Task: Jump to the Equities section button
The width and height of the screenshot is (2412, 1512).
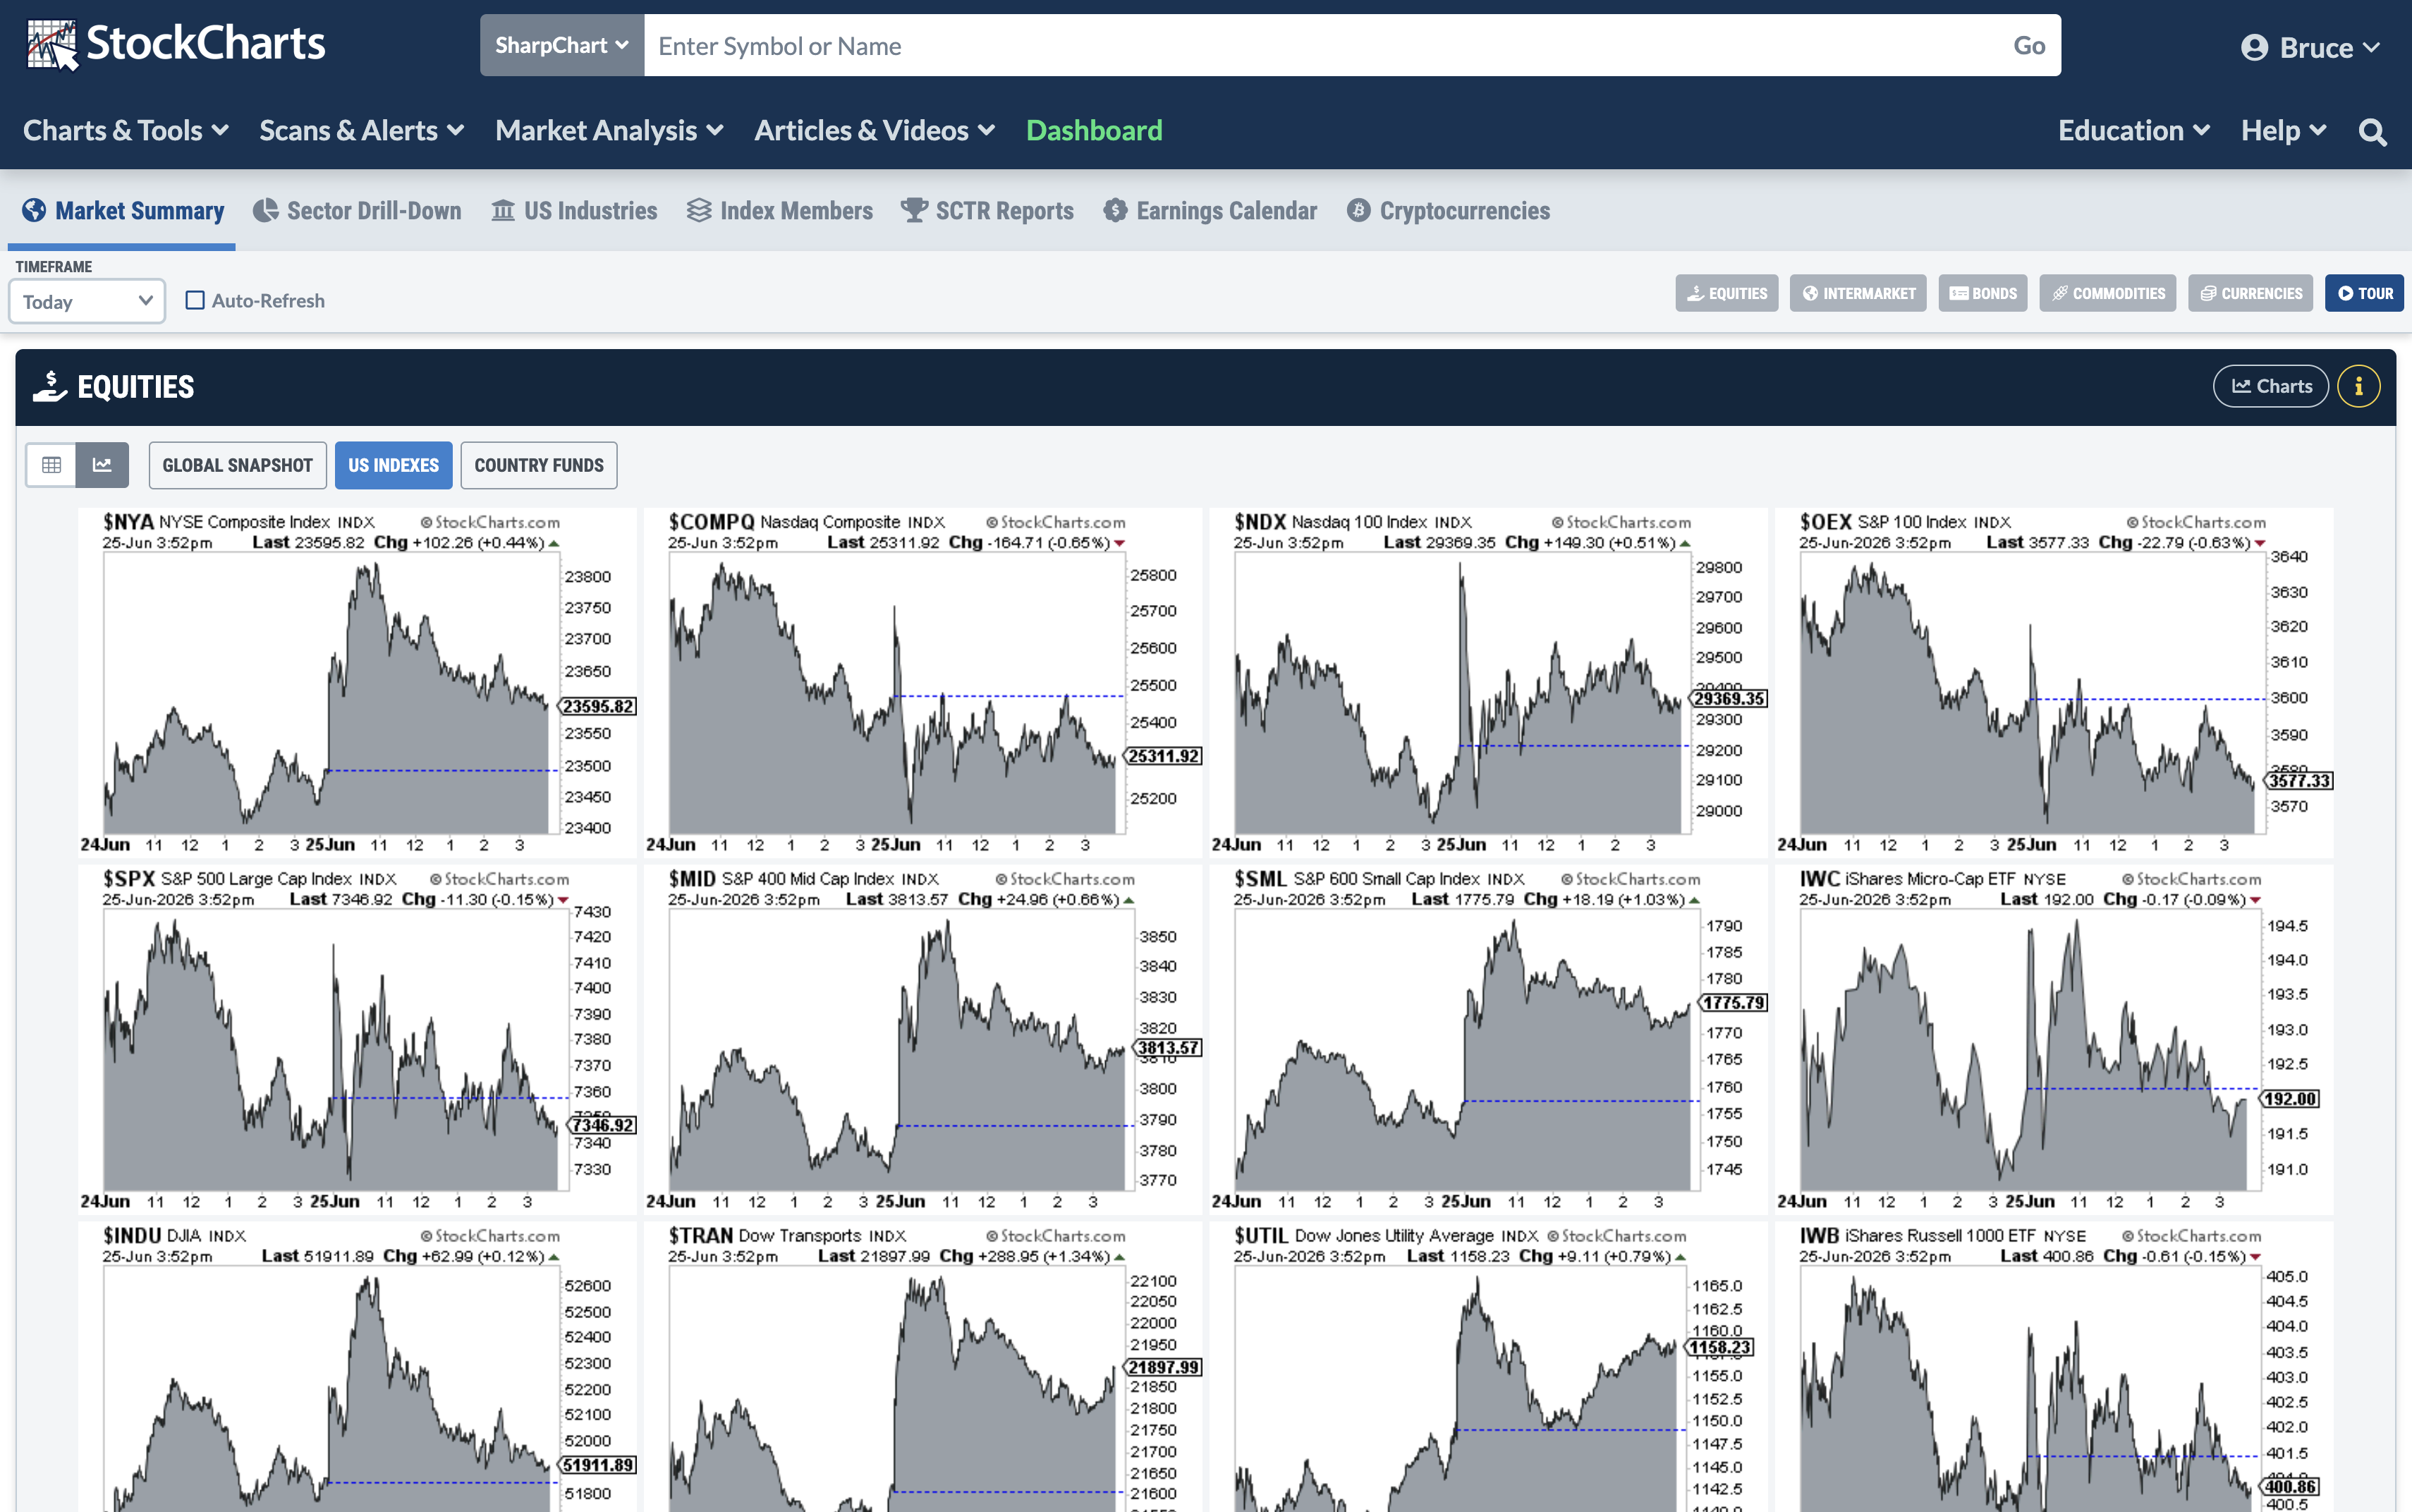Action: [x=1727, y=293]
